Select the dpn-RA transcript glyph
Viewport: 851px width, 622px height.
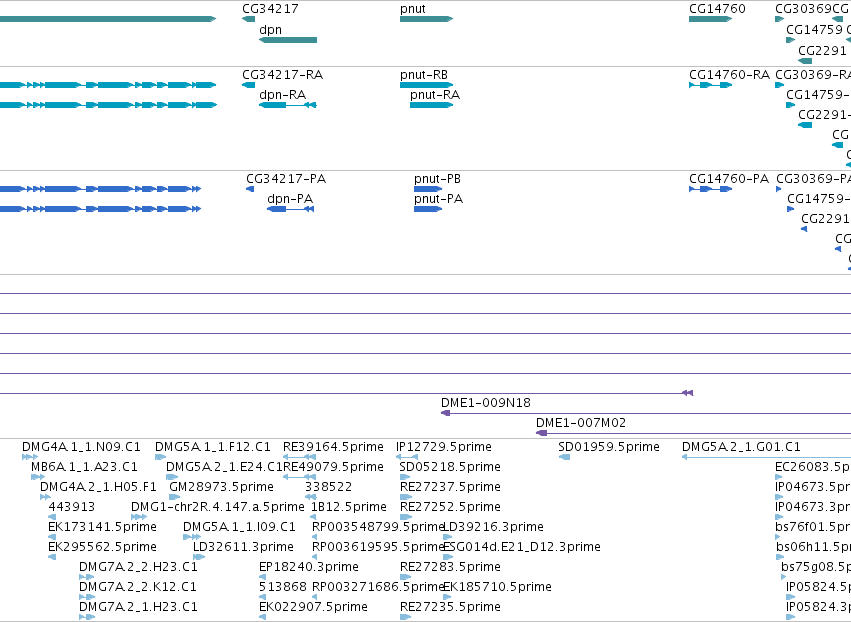pos(288,105)
